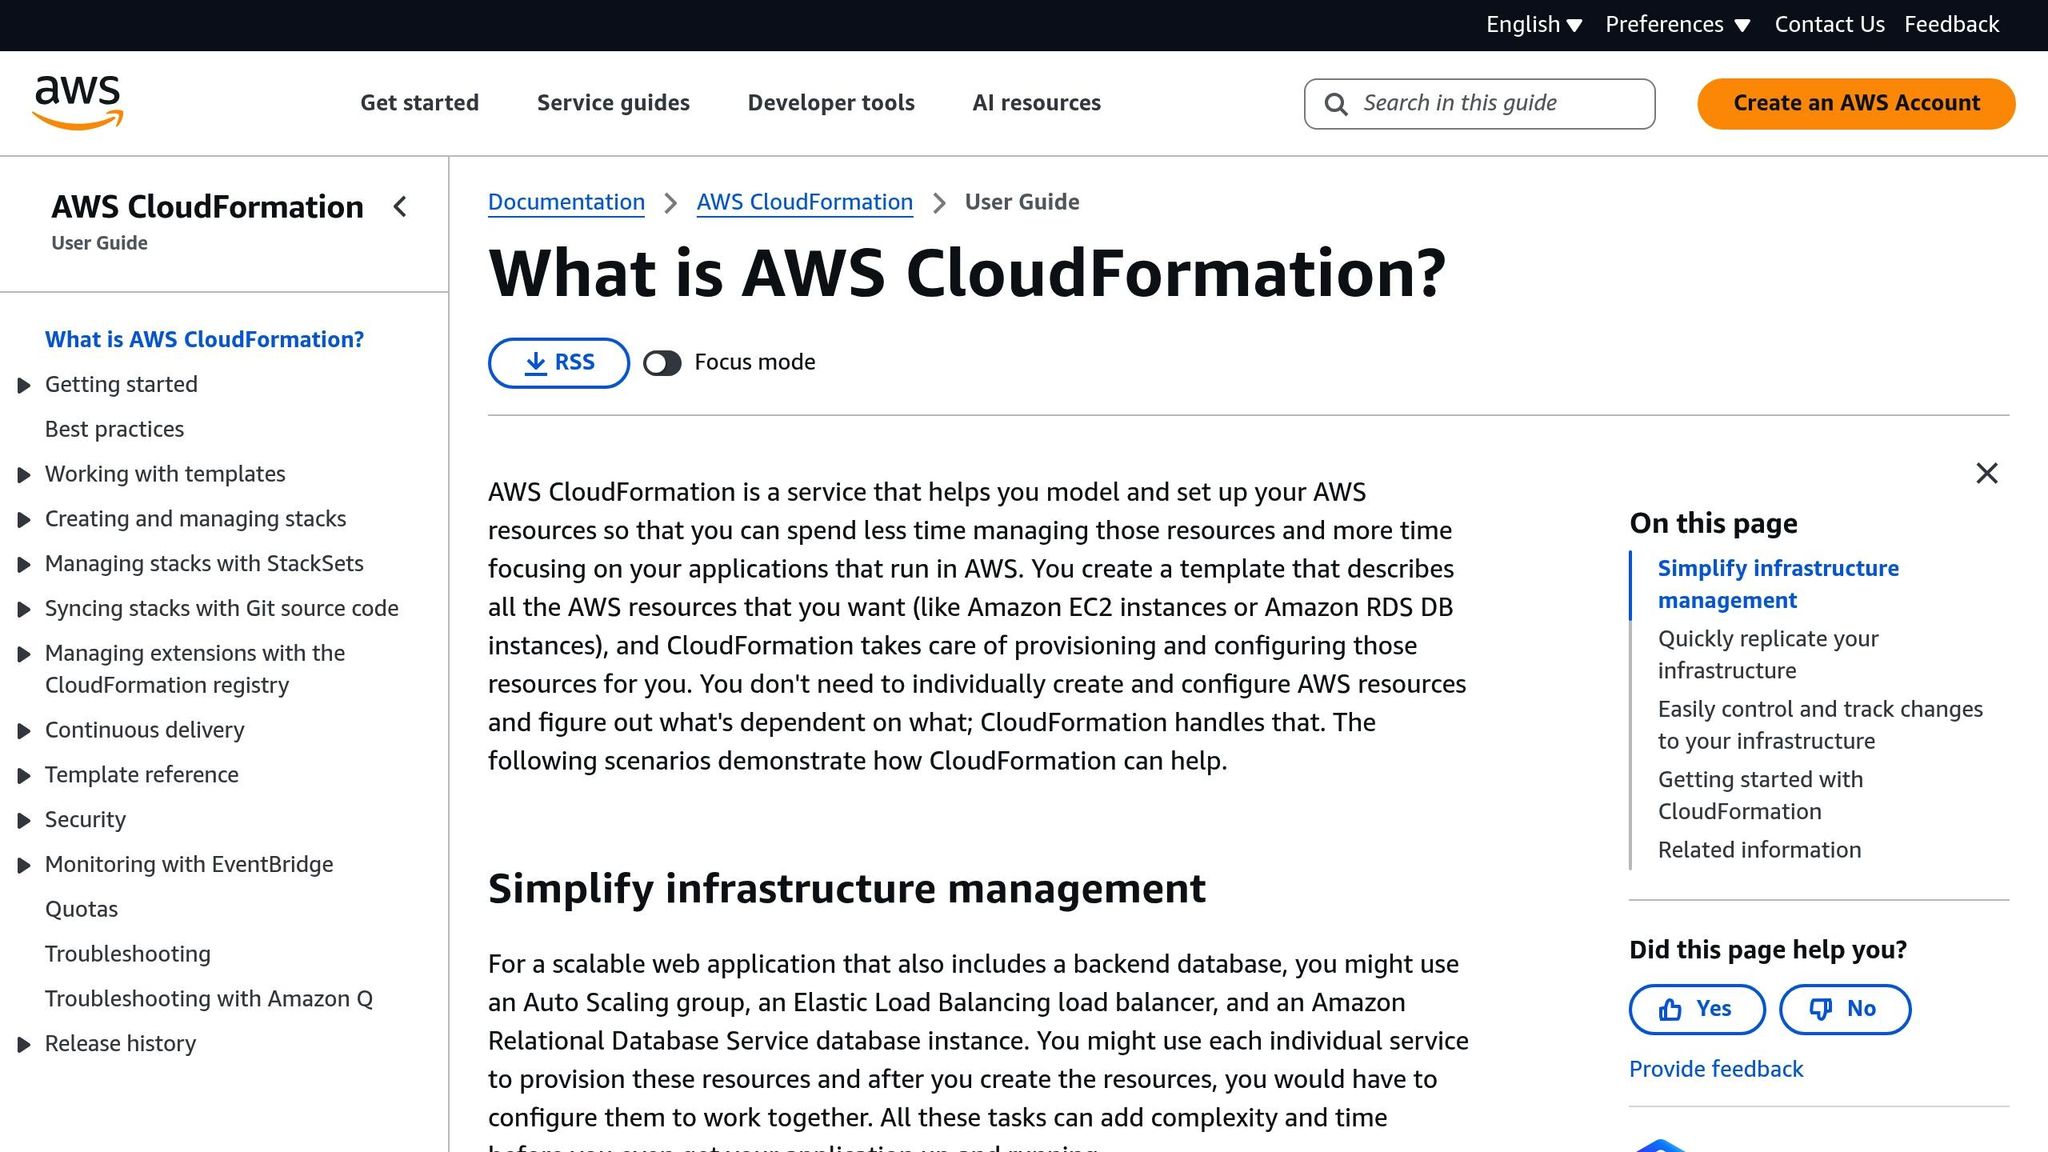Expand Continuous delivery arrow
The width and height of the screenshot is (2048, 1152).
tap(24, 731)
